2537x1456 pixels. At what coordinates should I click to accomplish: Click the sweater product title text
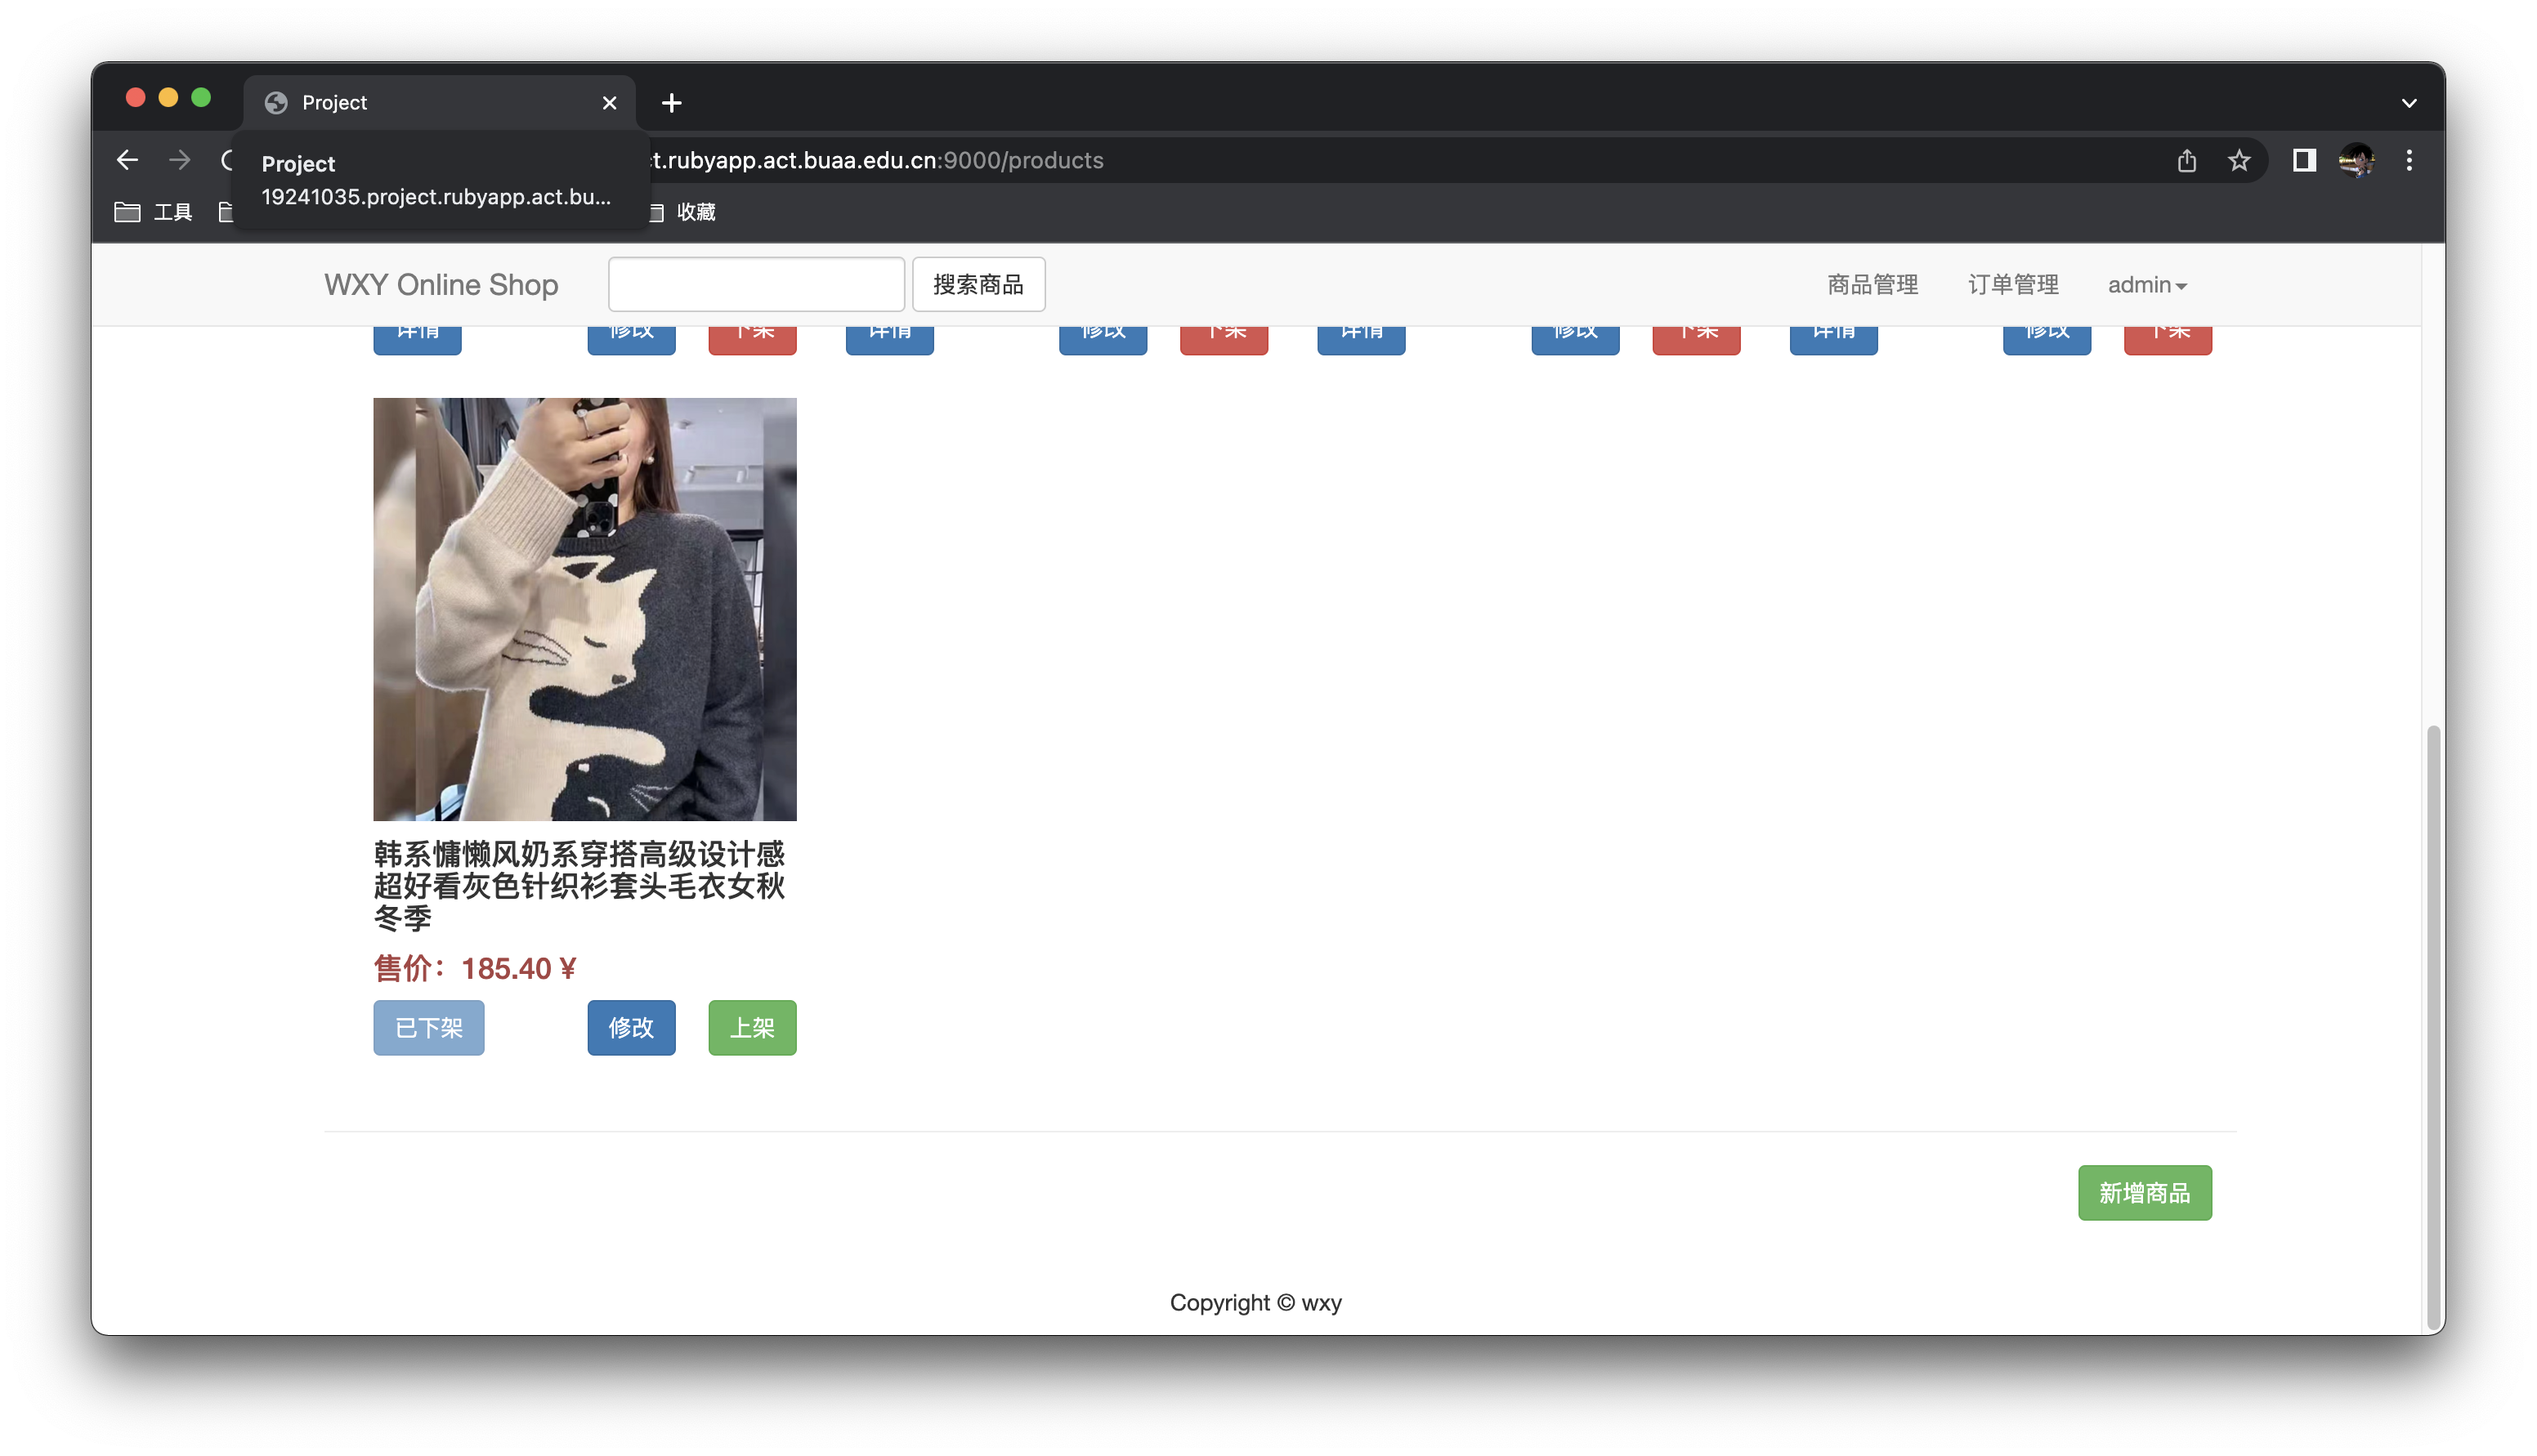click(579, 885)
